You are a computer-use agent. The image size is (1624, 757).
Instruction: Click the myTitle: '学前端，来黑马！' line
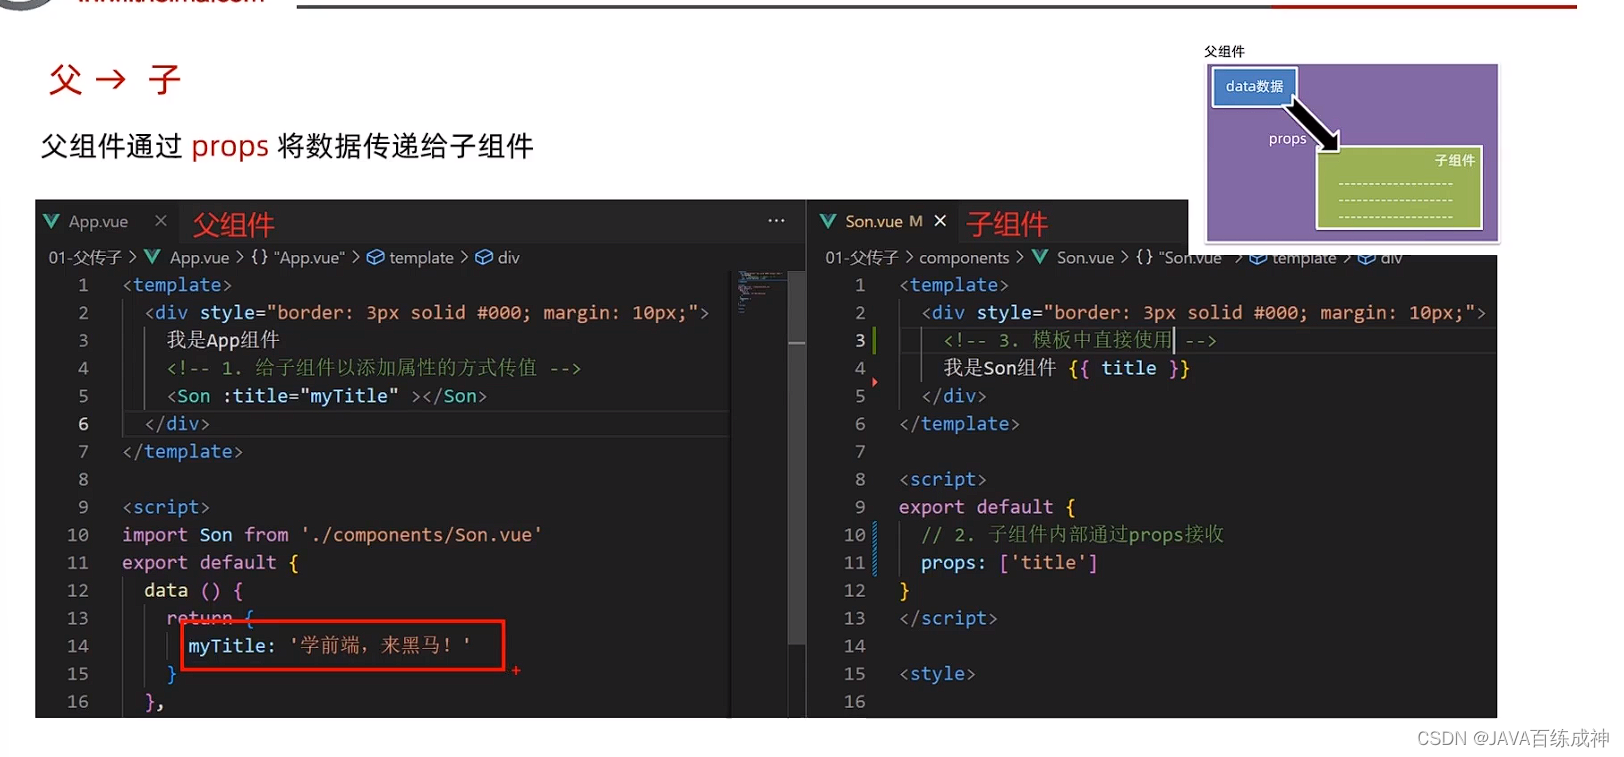329,645
